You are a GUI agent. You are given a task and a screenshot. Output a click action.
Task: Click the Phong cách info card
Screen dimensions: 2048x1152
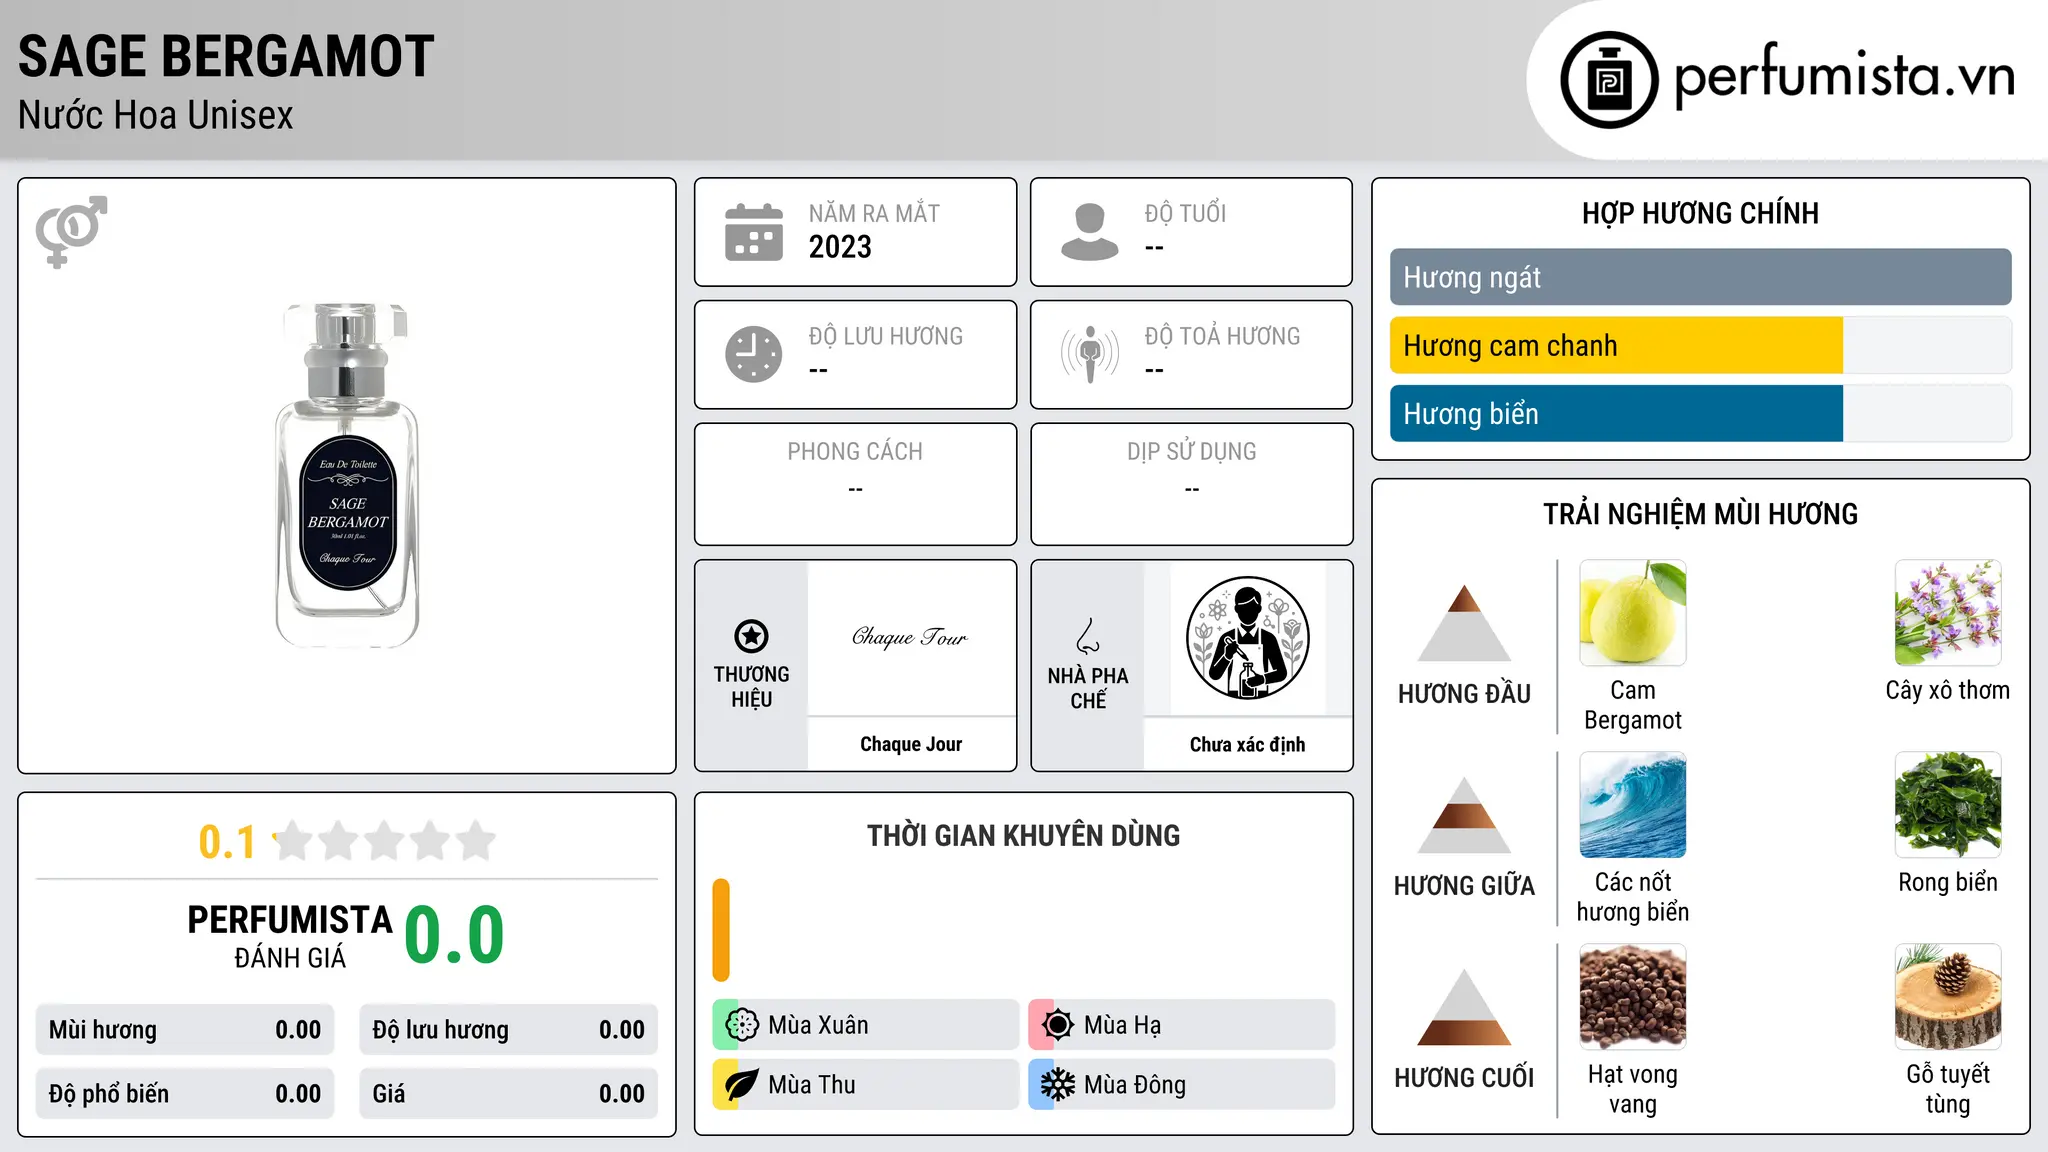click(855, 484)
